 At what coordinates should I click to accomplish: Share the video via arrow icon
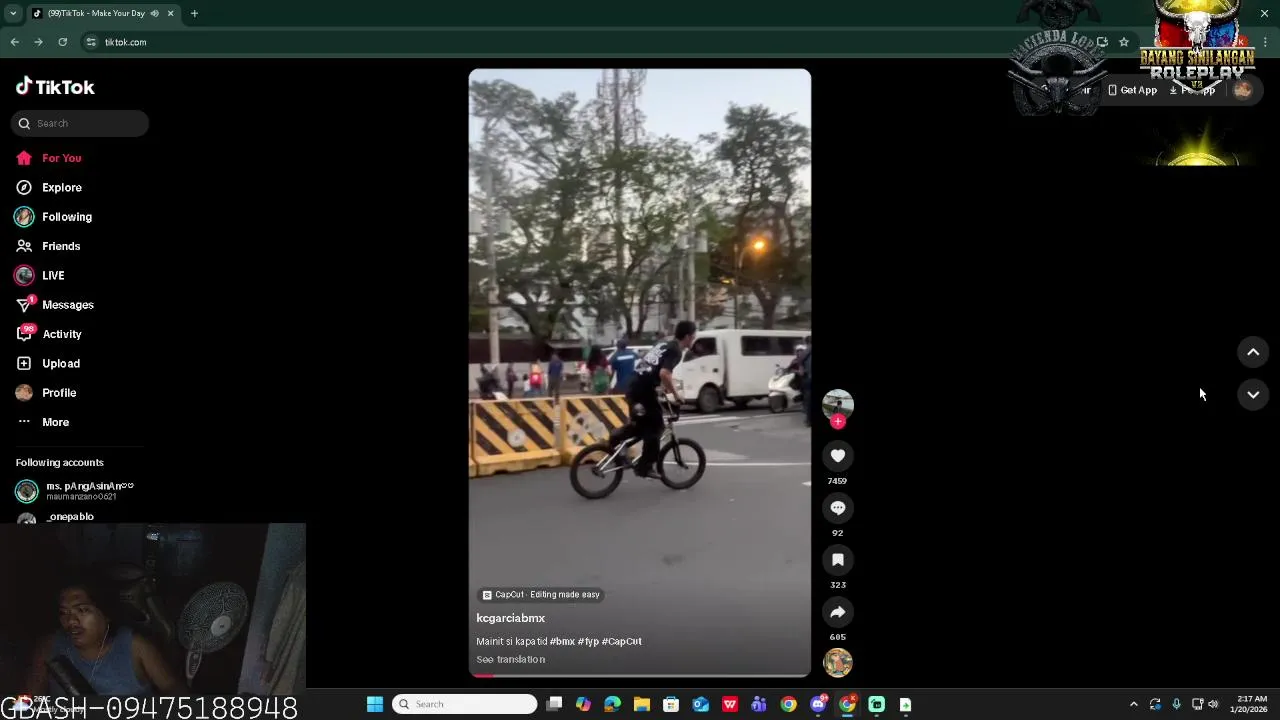[838, 612]
